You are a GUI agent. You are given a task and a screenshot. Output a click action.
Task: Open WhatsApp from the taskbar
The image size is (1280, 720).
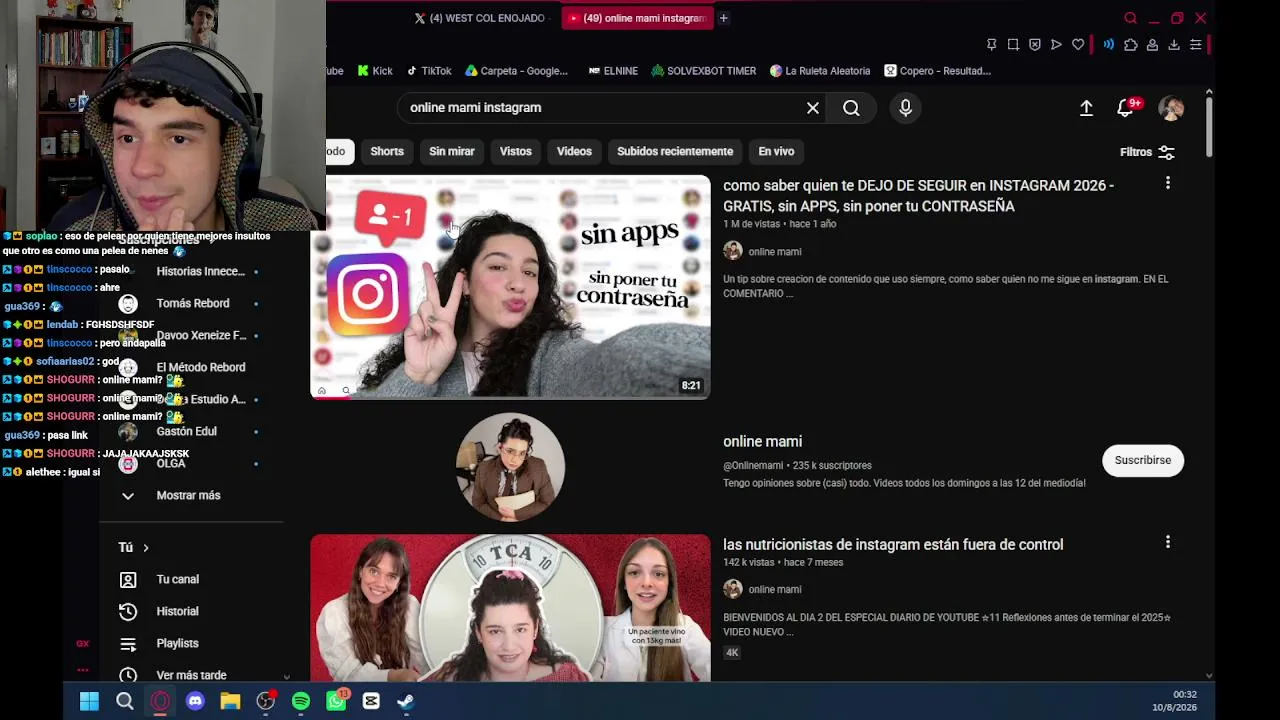tap(336, 702)
